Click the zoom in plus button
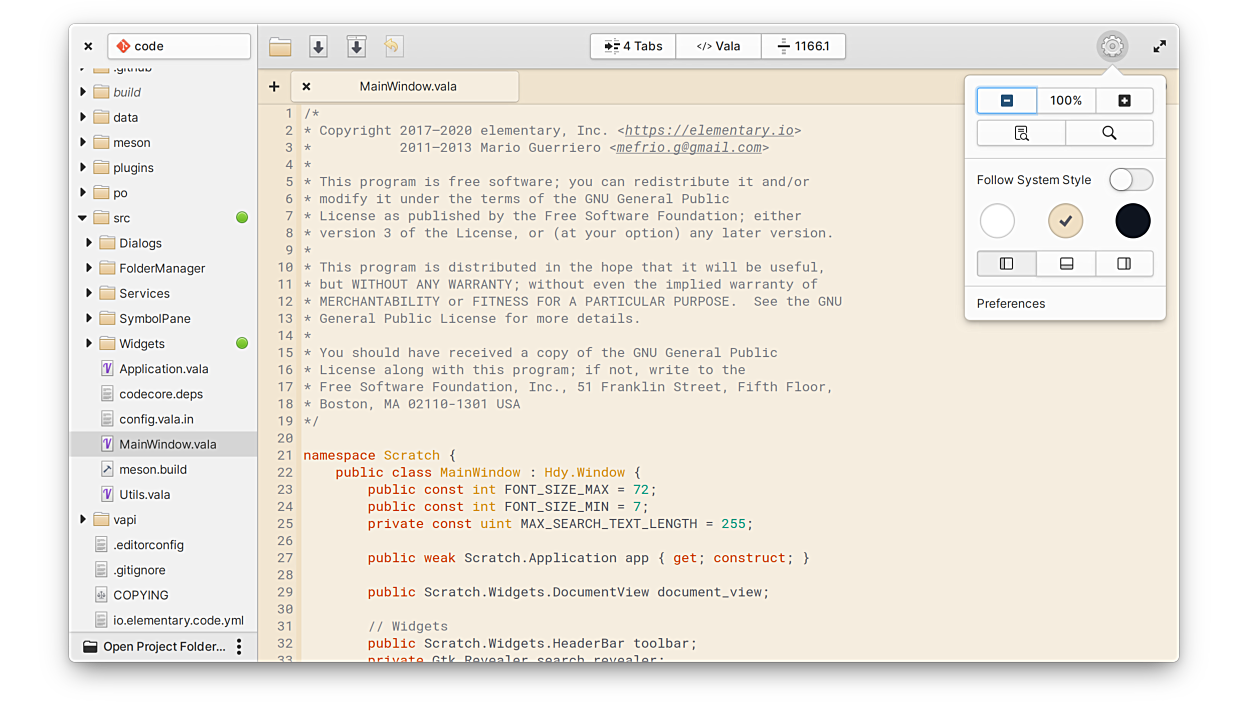This screenshot has width=1248, height=702. pyautogui.click(x=1124, y=101)
